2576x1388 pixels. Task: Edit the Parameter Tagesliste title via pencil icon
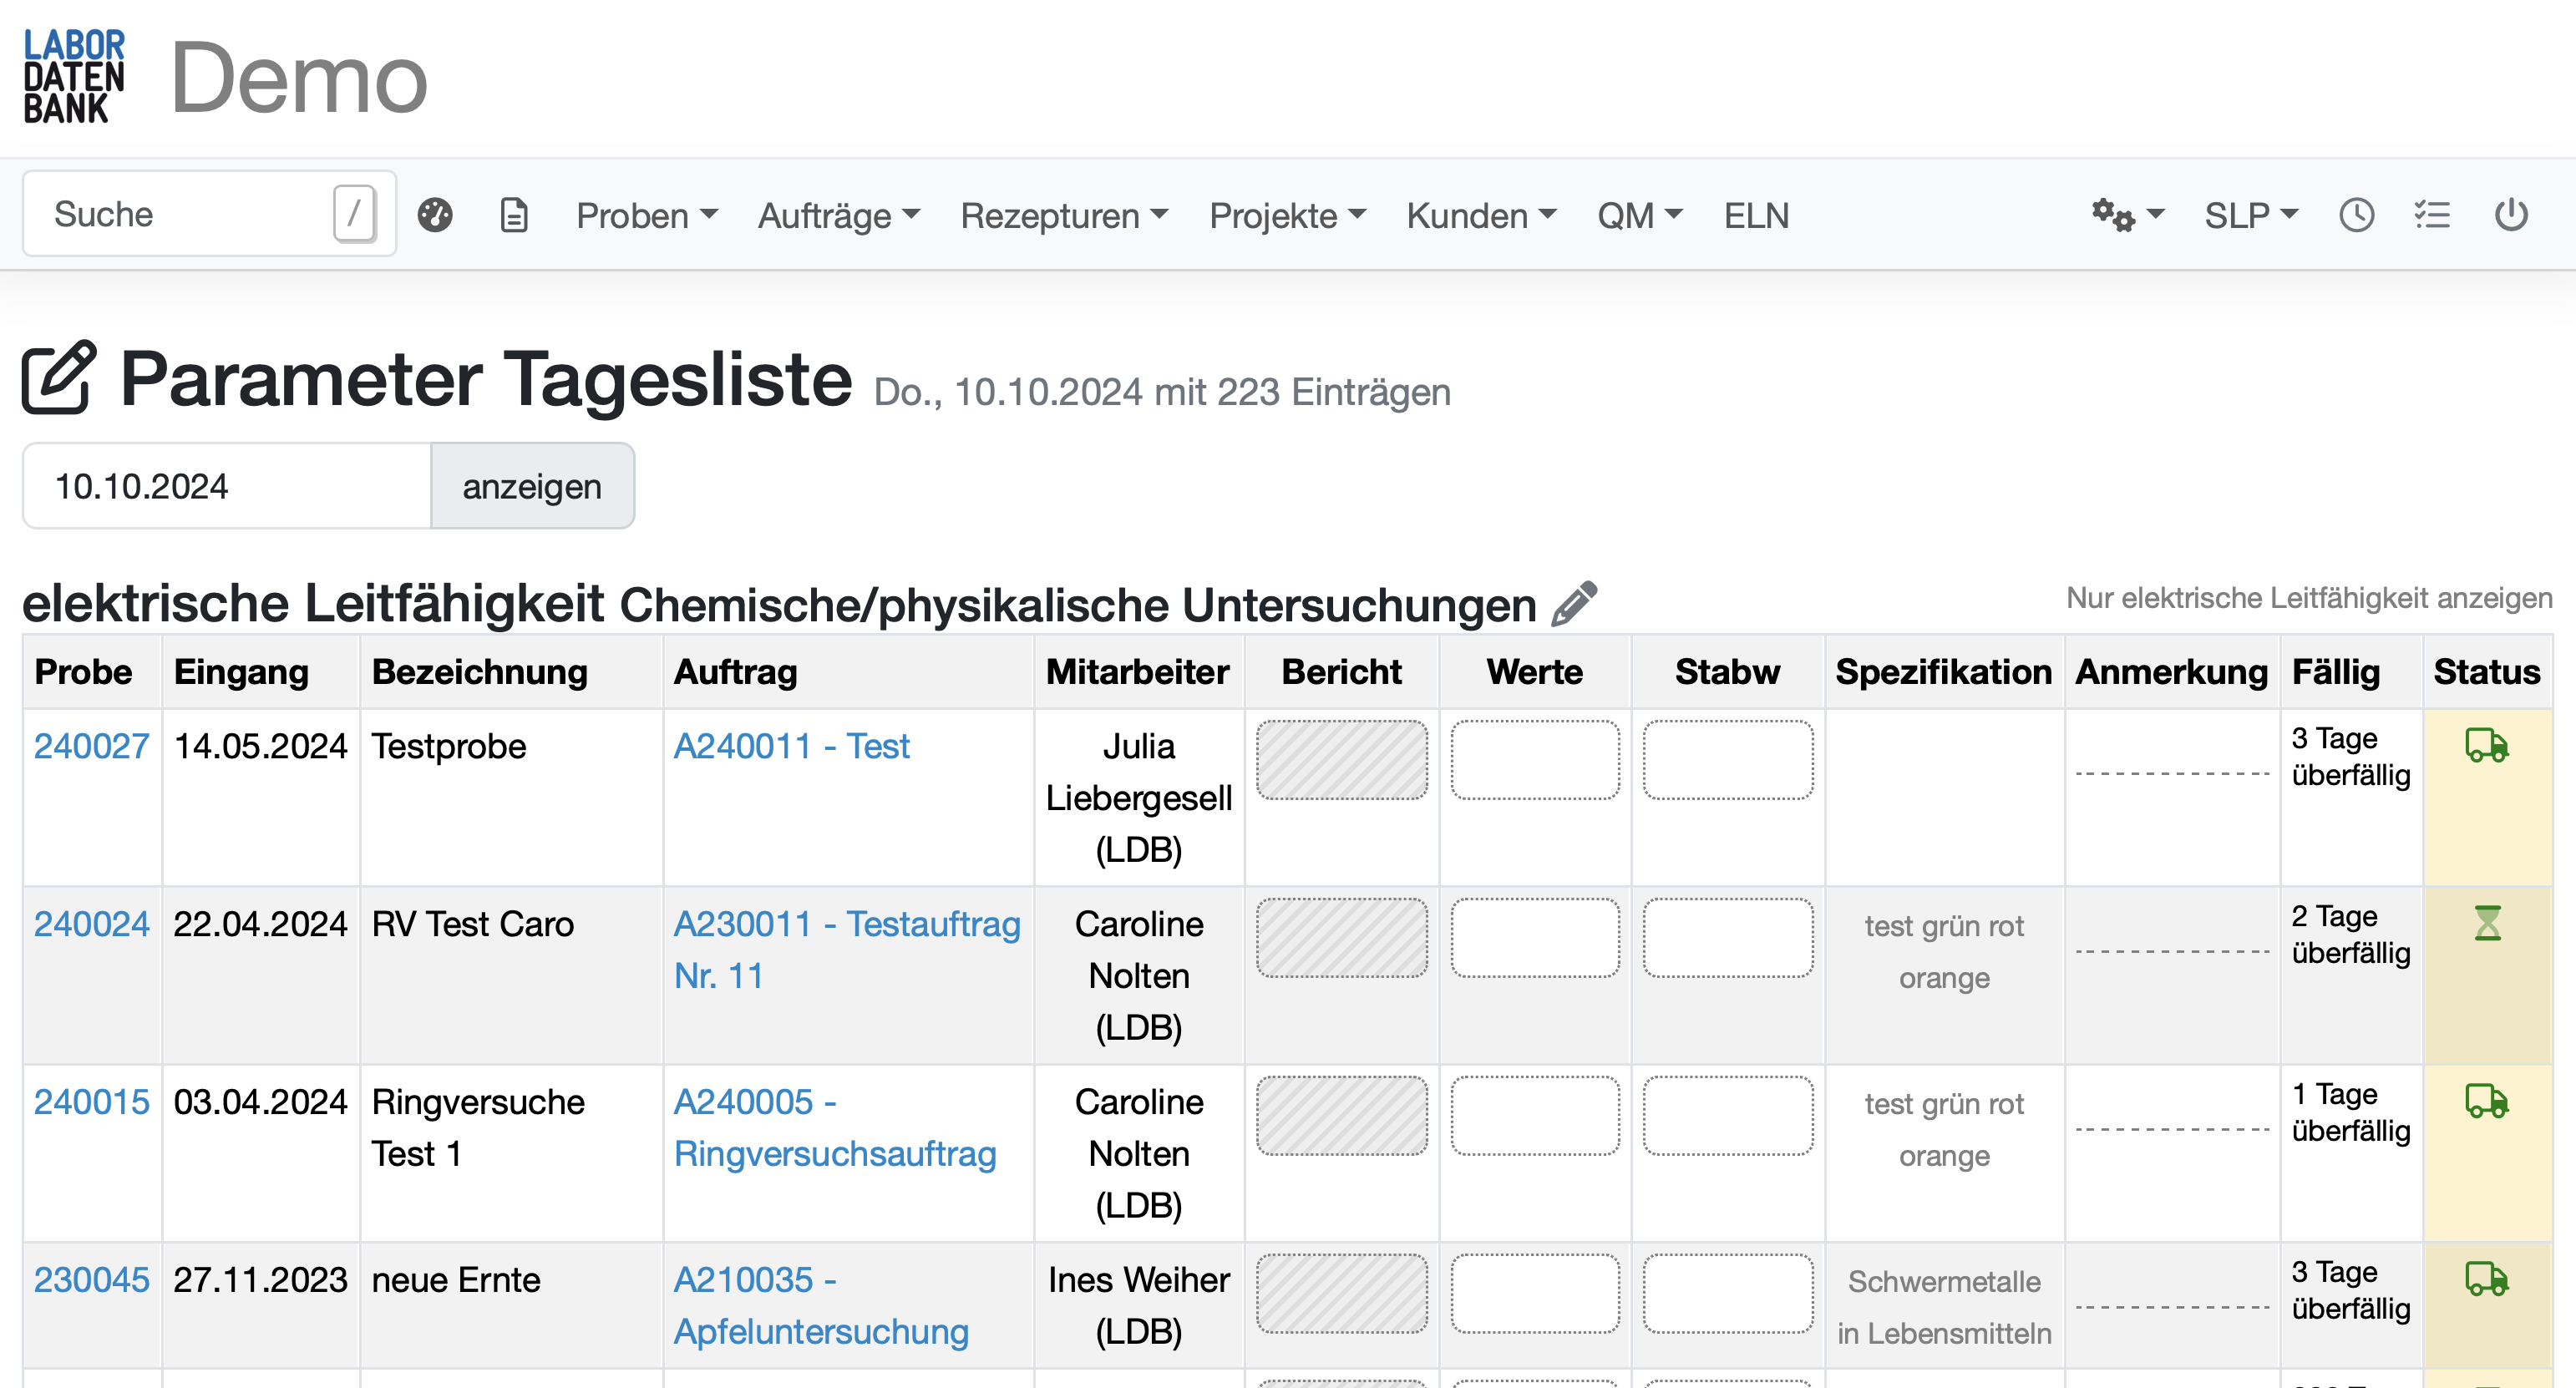tap(57, 378)
